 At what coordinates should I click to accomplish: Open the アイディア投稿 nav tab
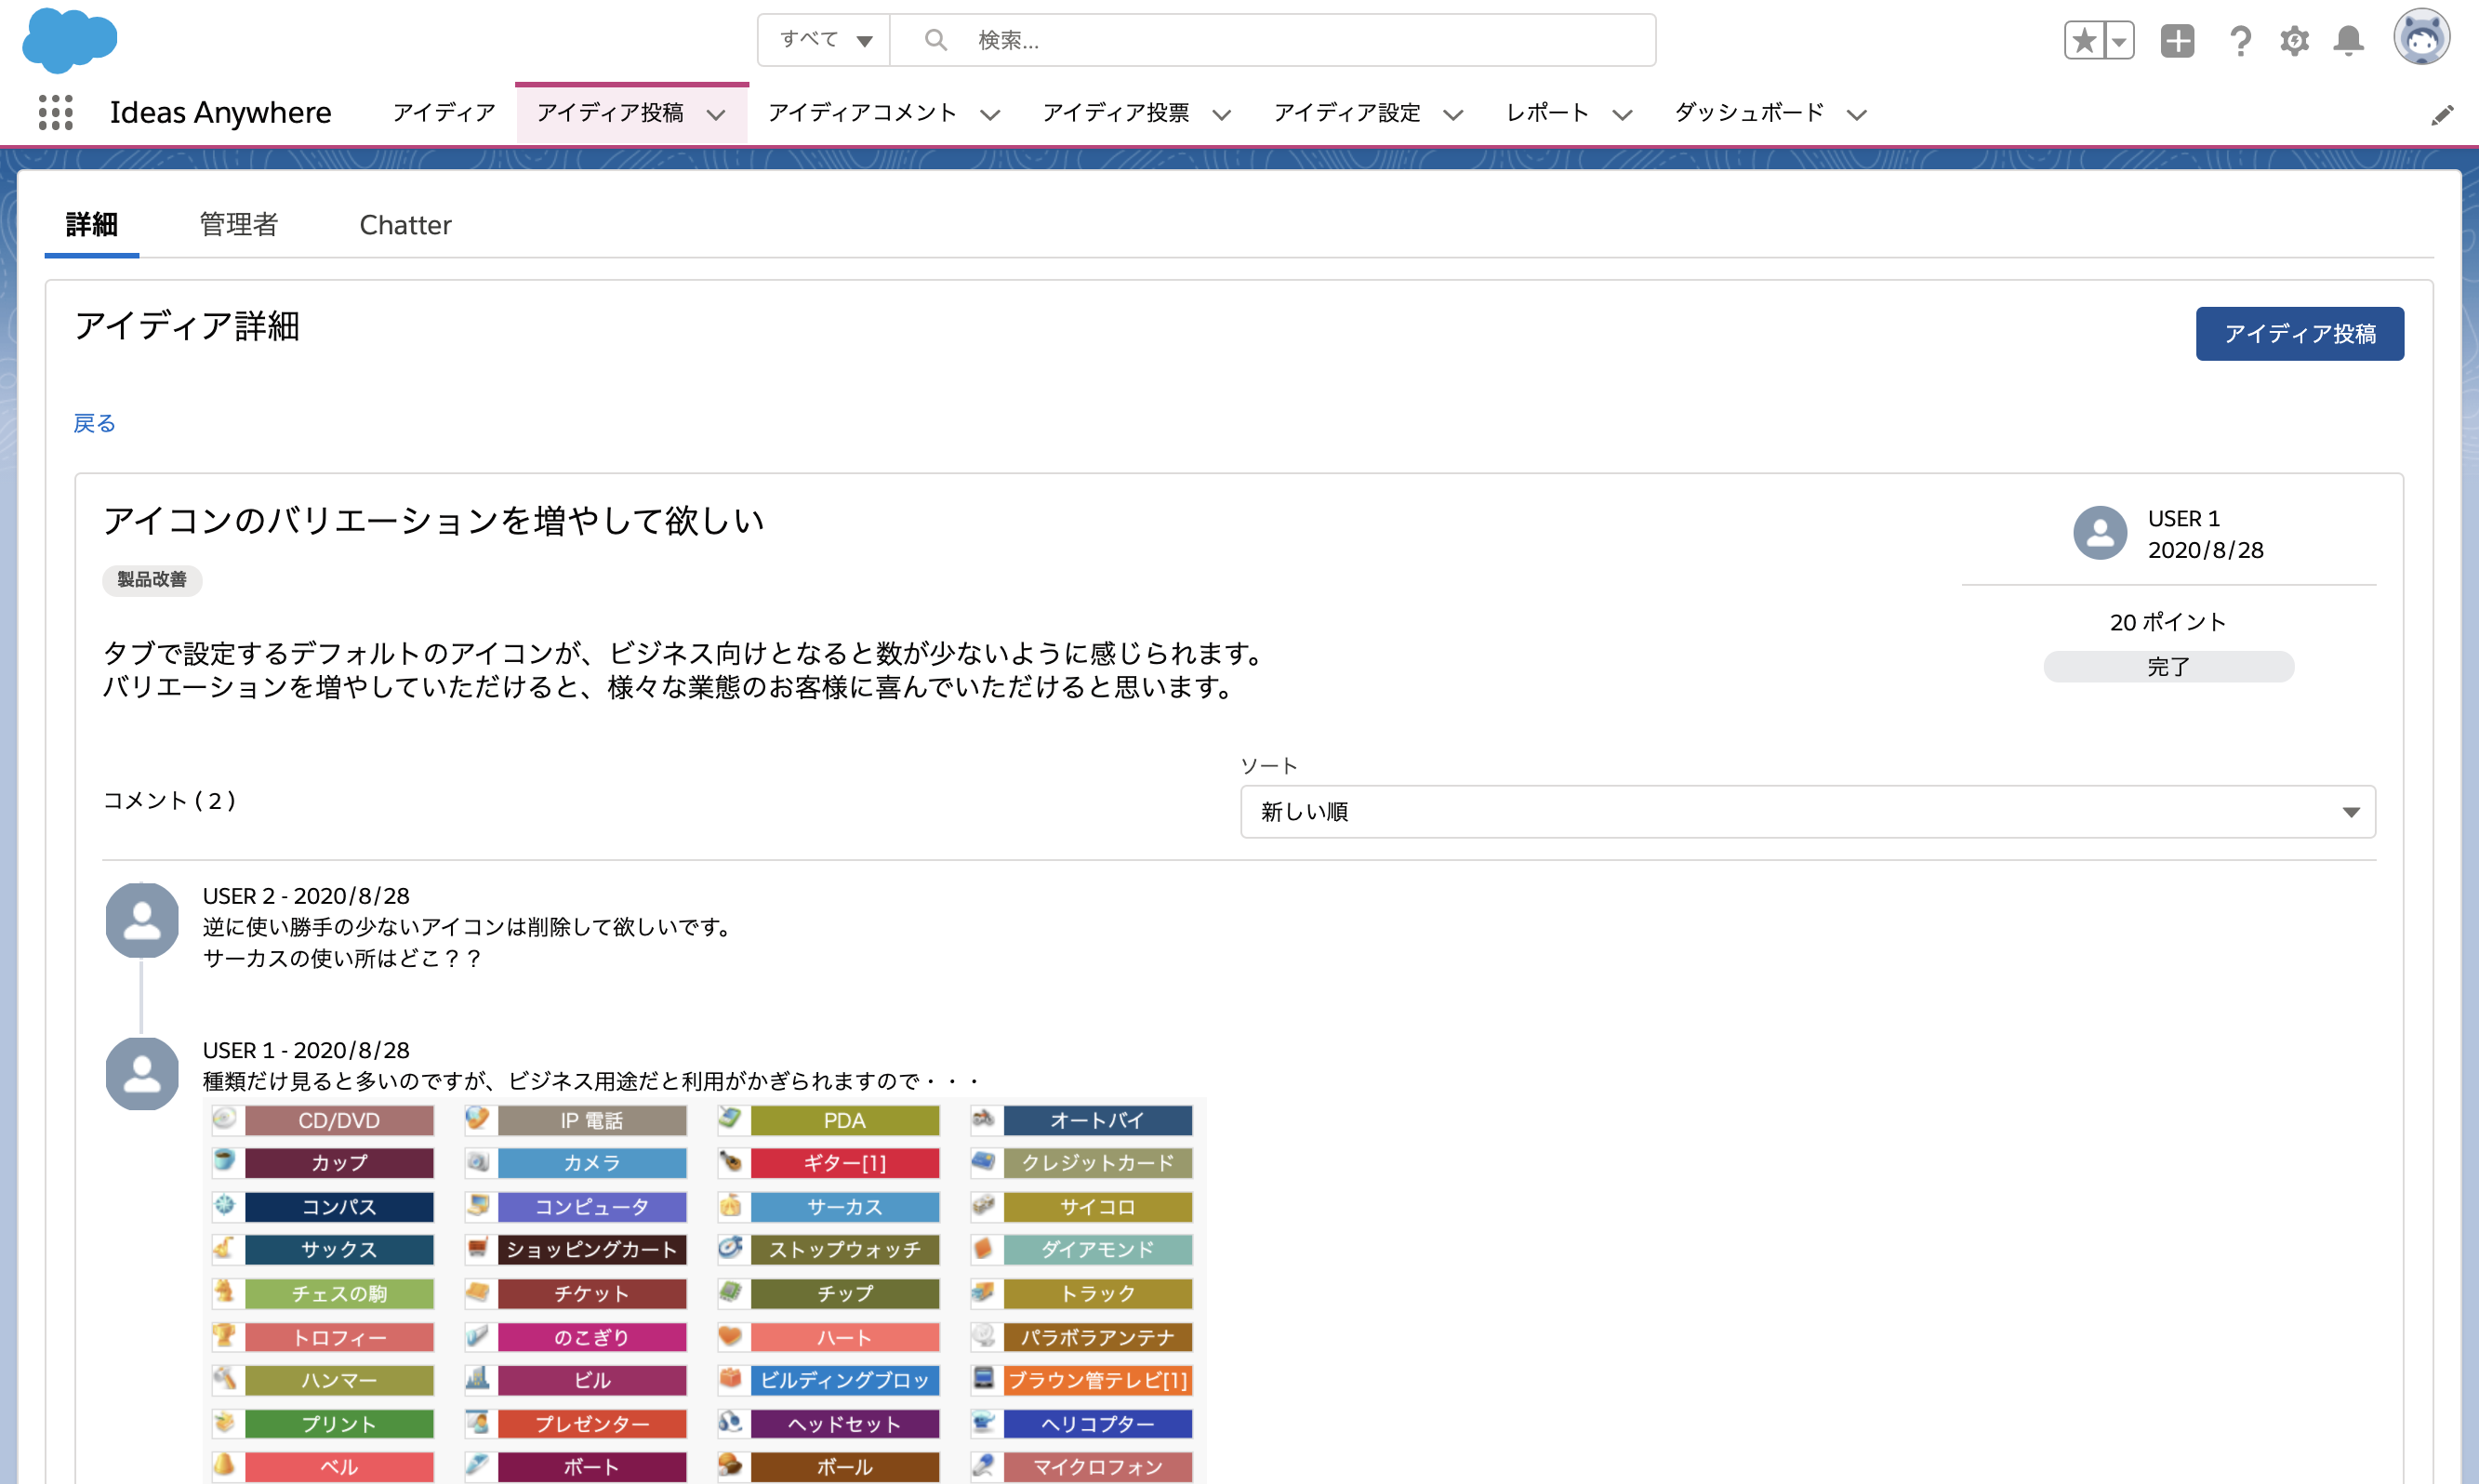point(611,113)
